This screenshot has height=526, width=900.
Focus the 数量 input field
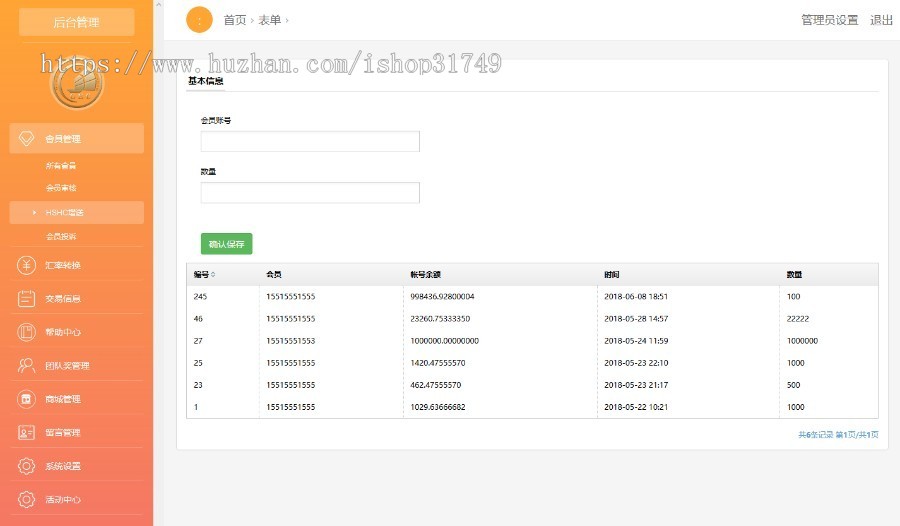[x=310, y=192]
